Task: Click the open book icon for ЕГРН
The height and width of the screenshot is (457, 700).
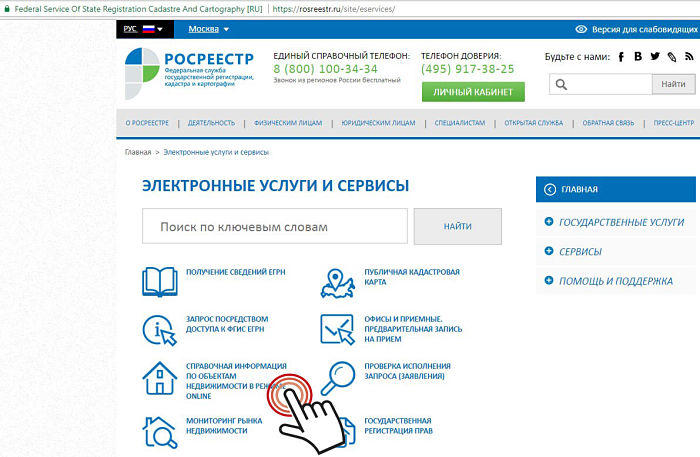Action: tap(160, 282)
